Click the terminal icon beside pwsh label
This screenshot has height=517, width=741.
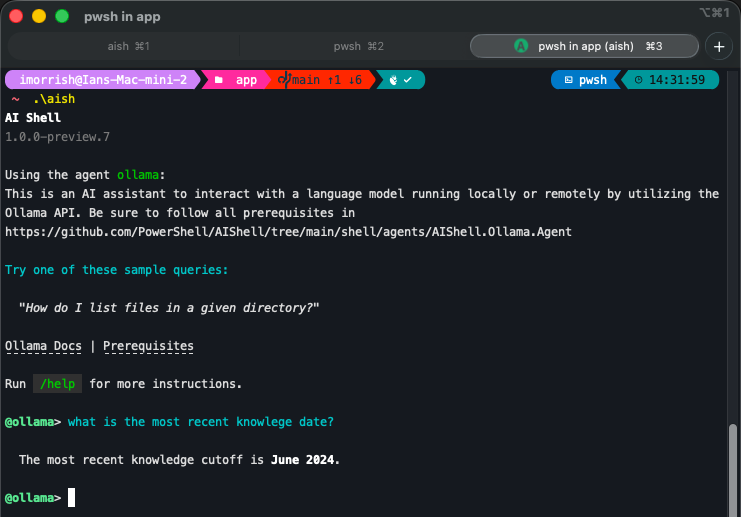click(x=569, y=80)
